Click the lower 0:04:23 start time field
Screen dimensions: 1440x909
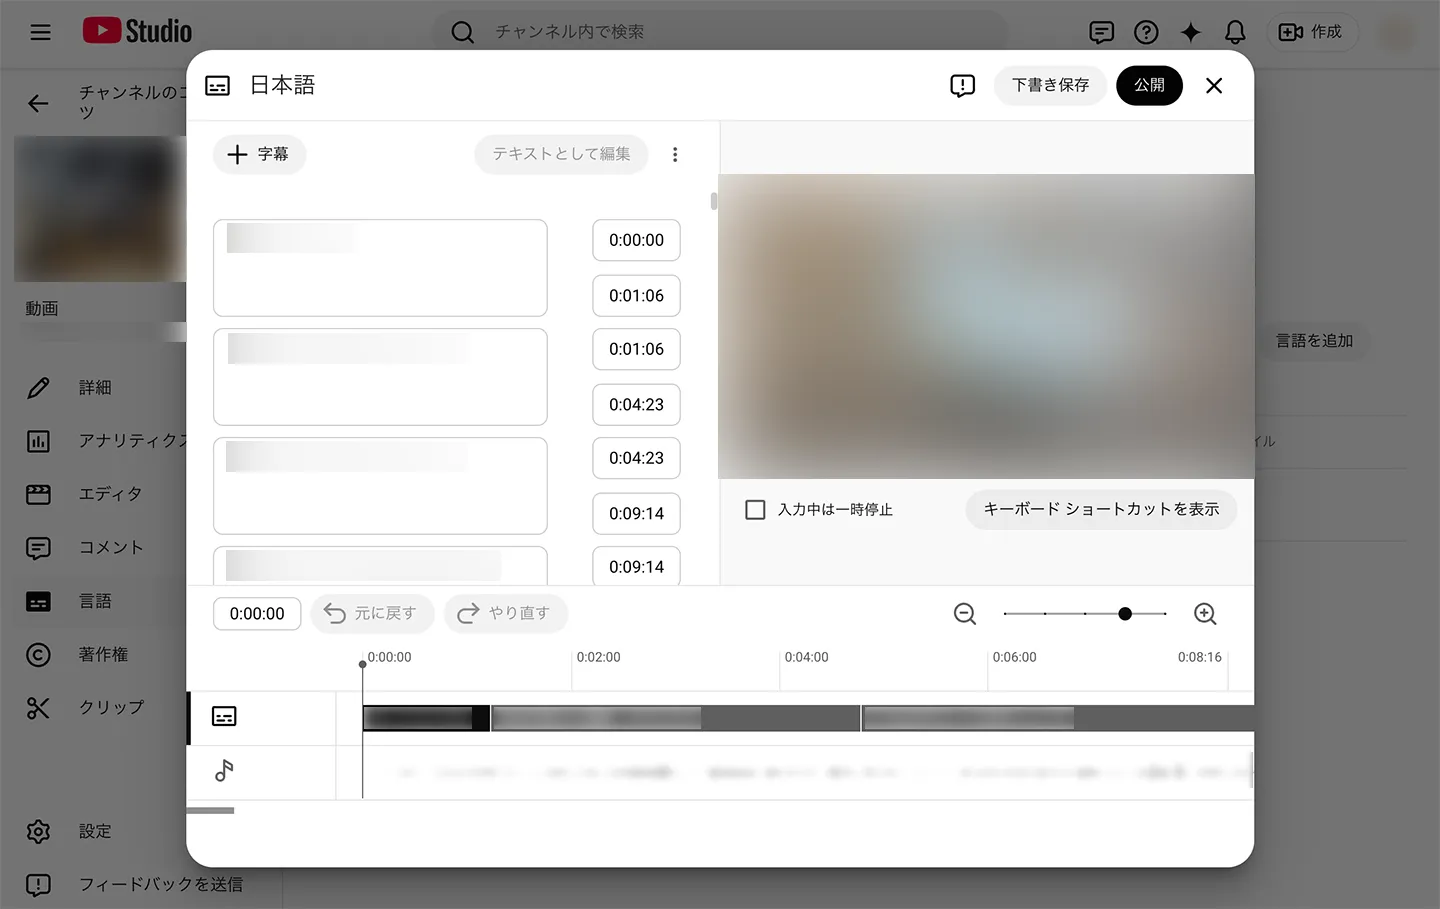tap(636, 458)
